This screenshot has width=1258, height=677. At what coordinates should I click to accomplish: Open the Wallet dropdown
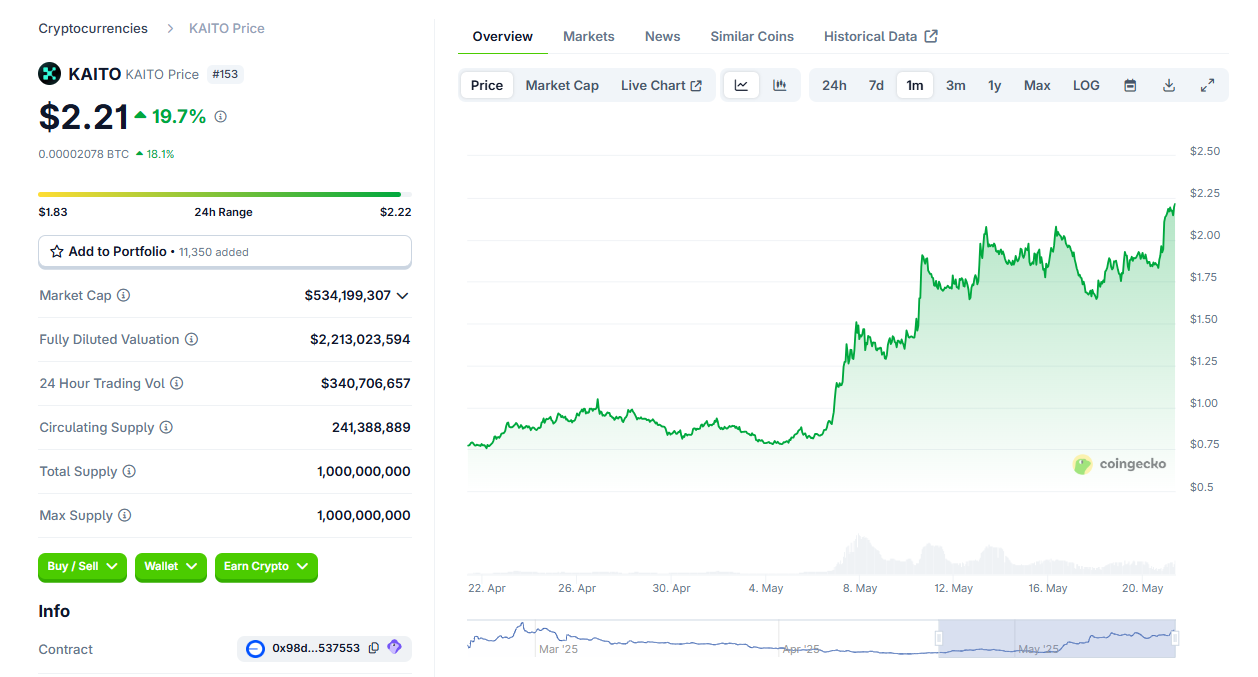tap(171, 567)
